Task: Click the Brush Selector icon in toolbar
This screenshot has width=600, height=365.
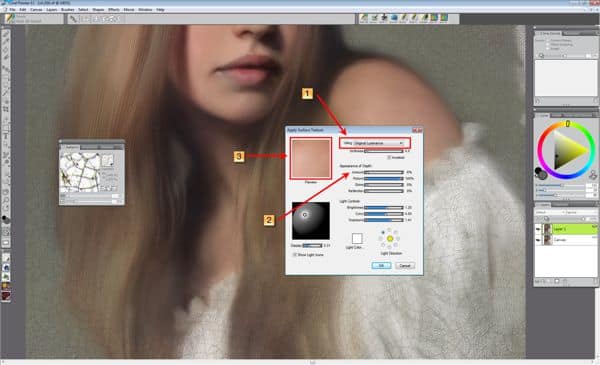Action: (x=9, y=19)
